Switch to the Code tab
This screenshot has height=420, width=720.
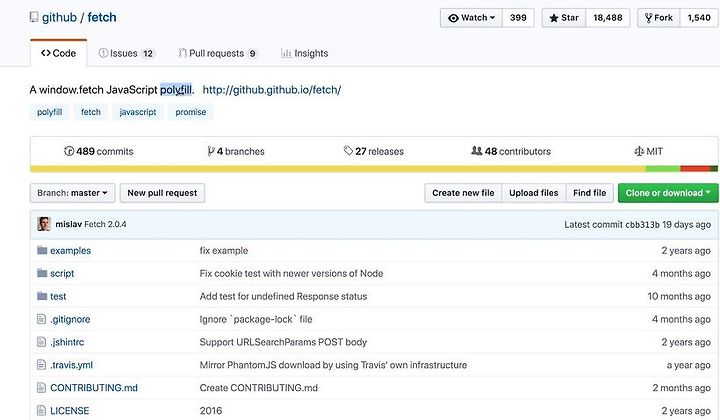point(58,53)
